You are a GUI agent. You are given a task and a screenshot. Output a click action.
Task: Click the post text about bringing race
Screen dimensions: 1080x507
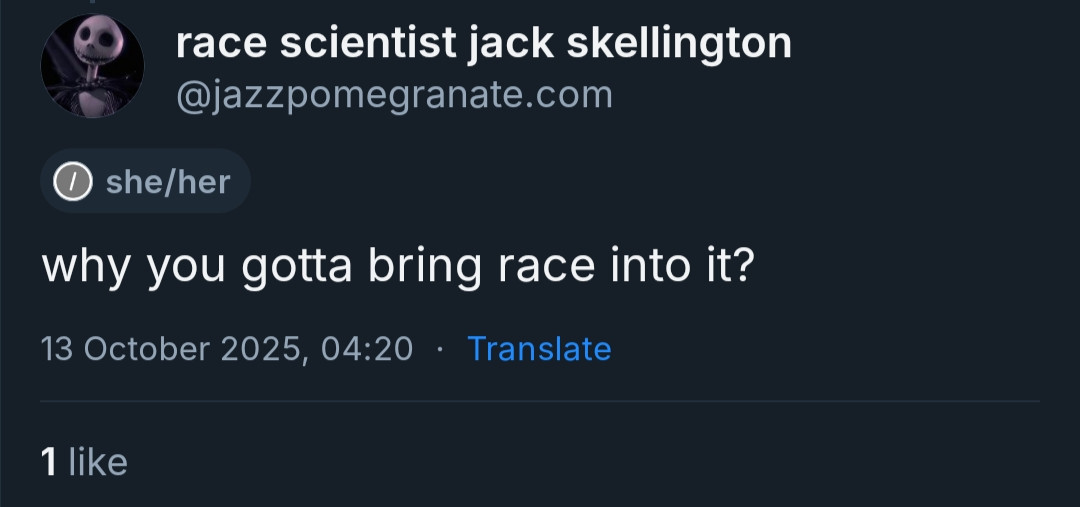396,267
